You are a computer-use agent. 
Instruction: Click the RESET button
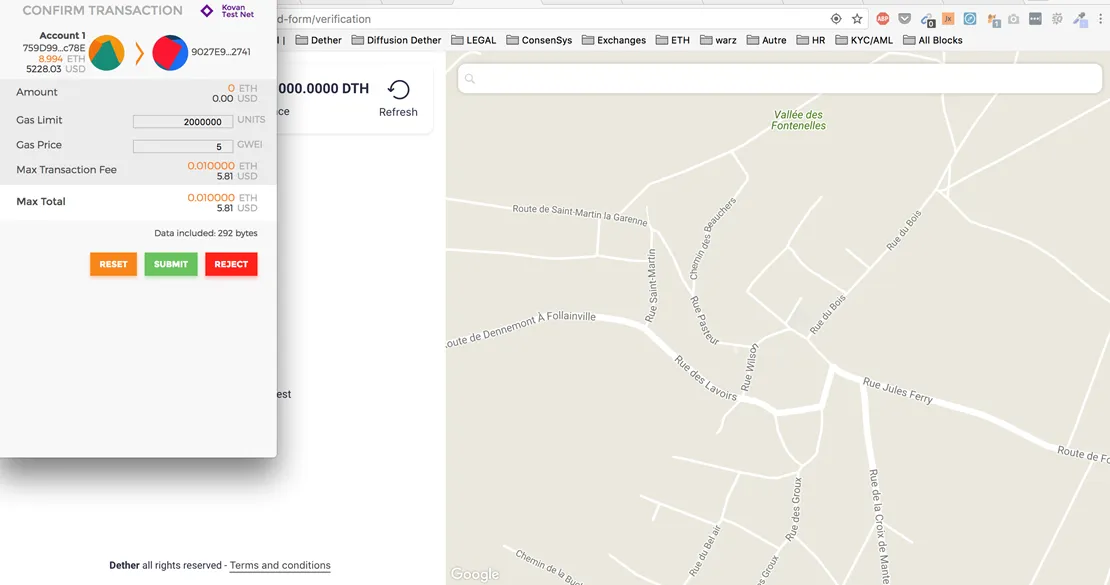point(113,264)
